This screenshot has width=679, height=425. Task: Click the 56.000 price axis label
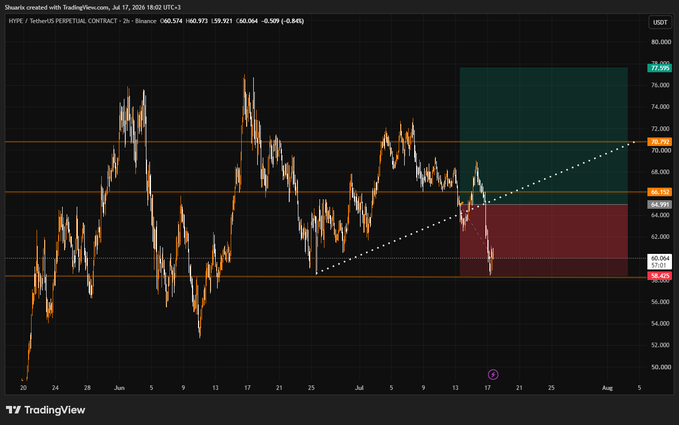click(x=661, y=302)
